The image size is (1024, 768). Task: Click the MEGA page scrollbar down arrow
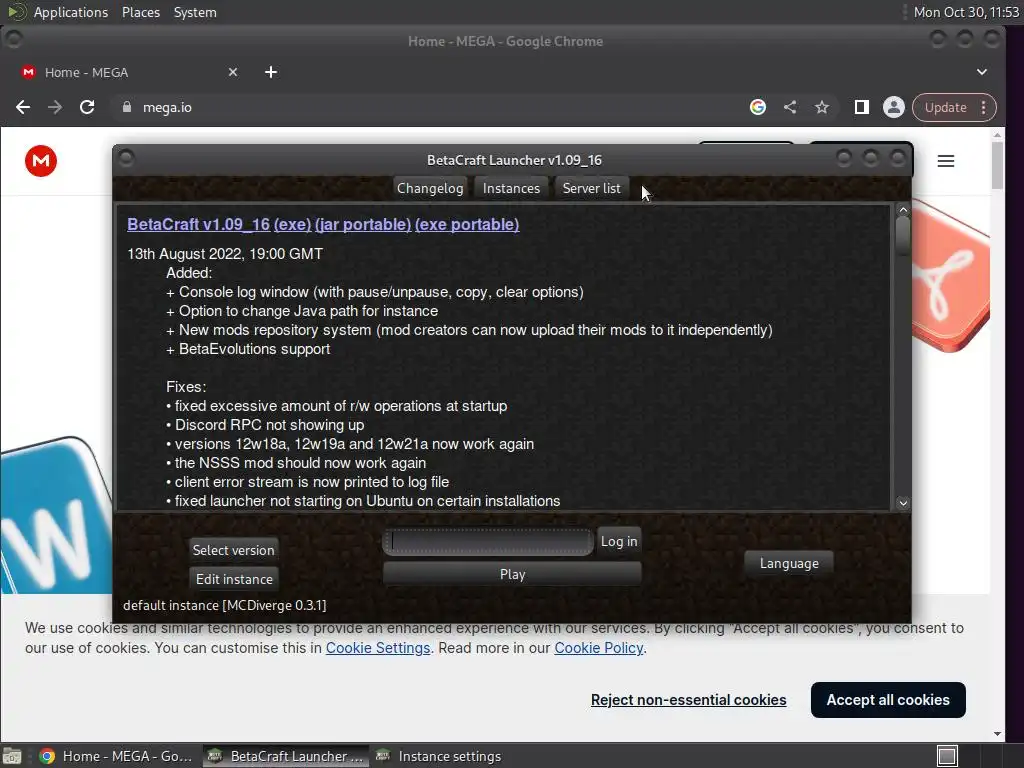point(997,734)
